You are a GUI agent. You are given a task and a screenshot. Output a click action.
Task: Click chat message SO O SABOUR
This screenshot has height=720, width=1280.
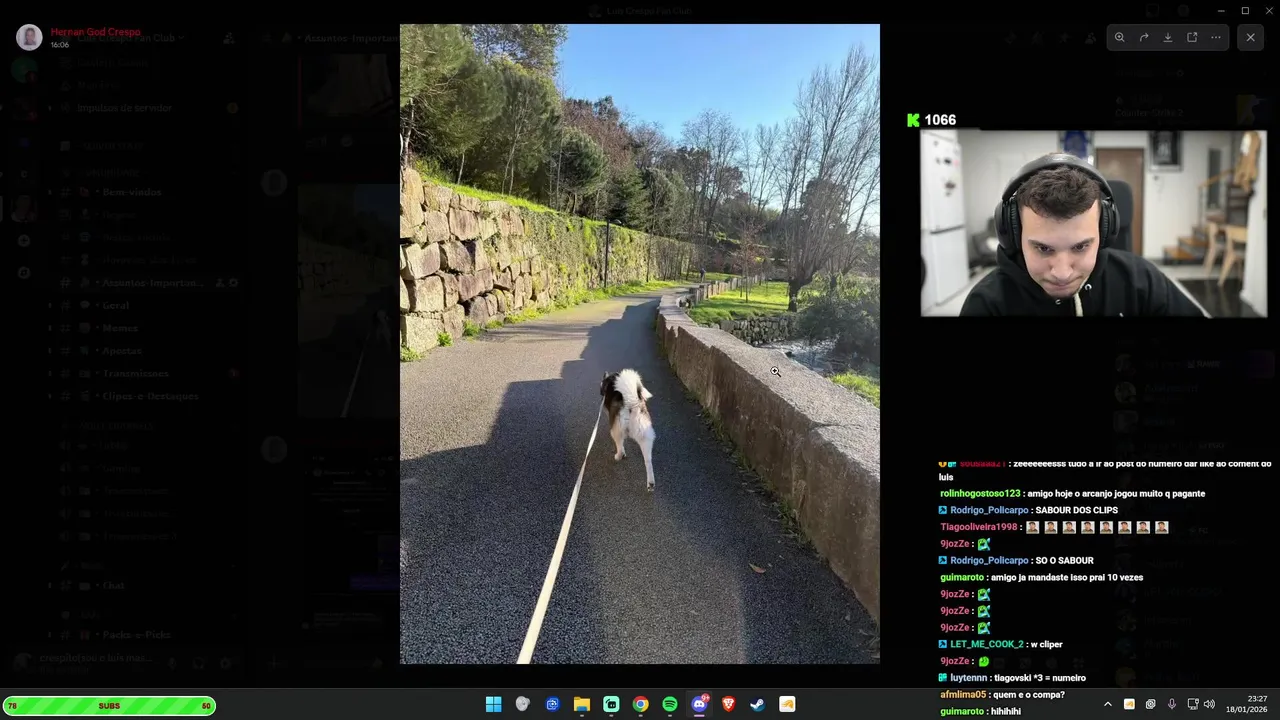1064,561
